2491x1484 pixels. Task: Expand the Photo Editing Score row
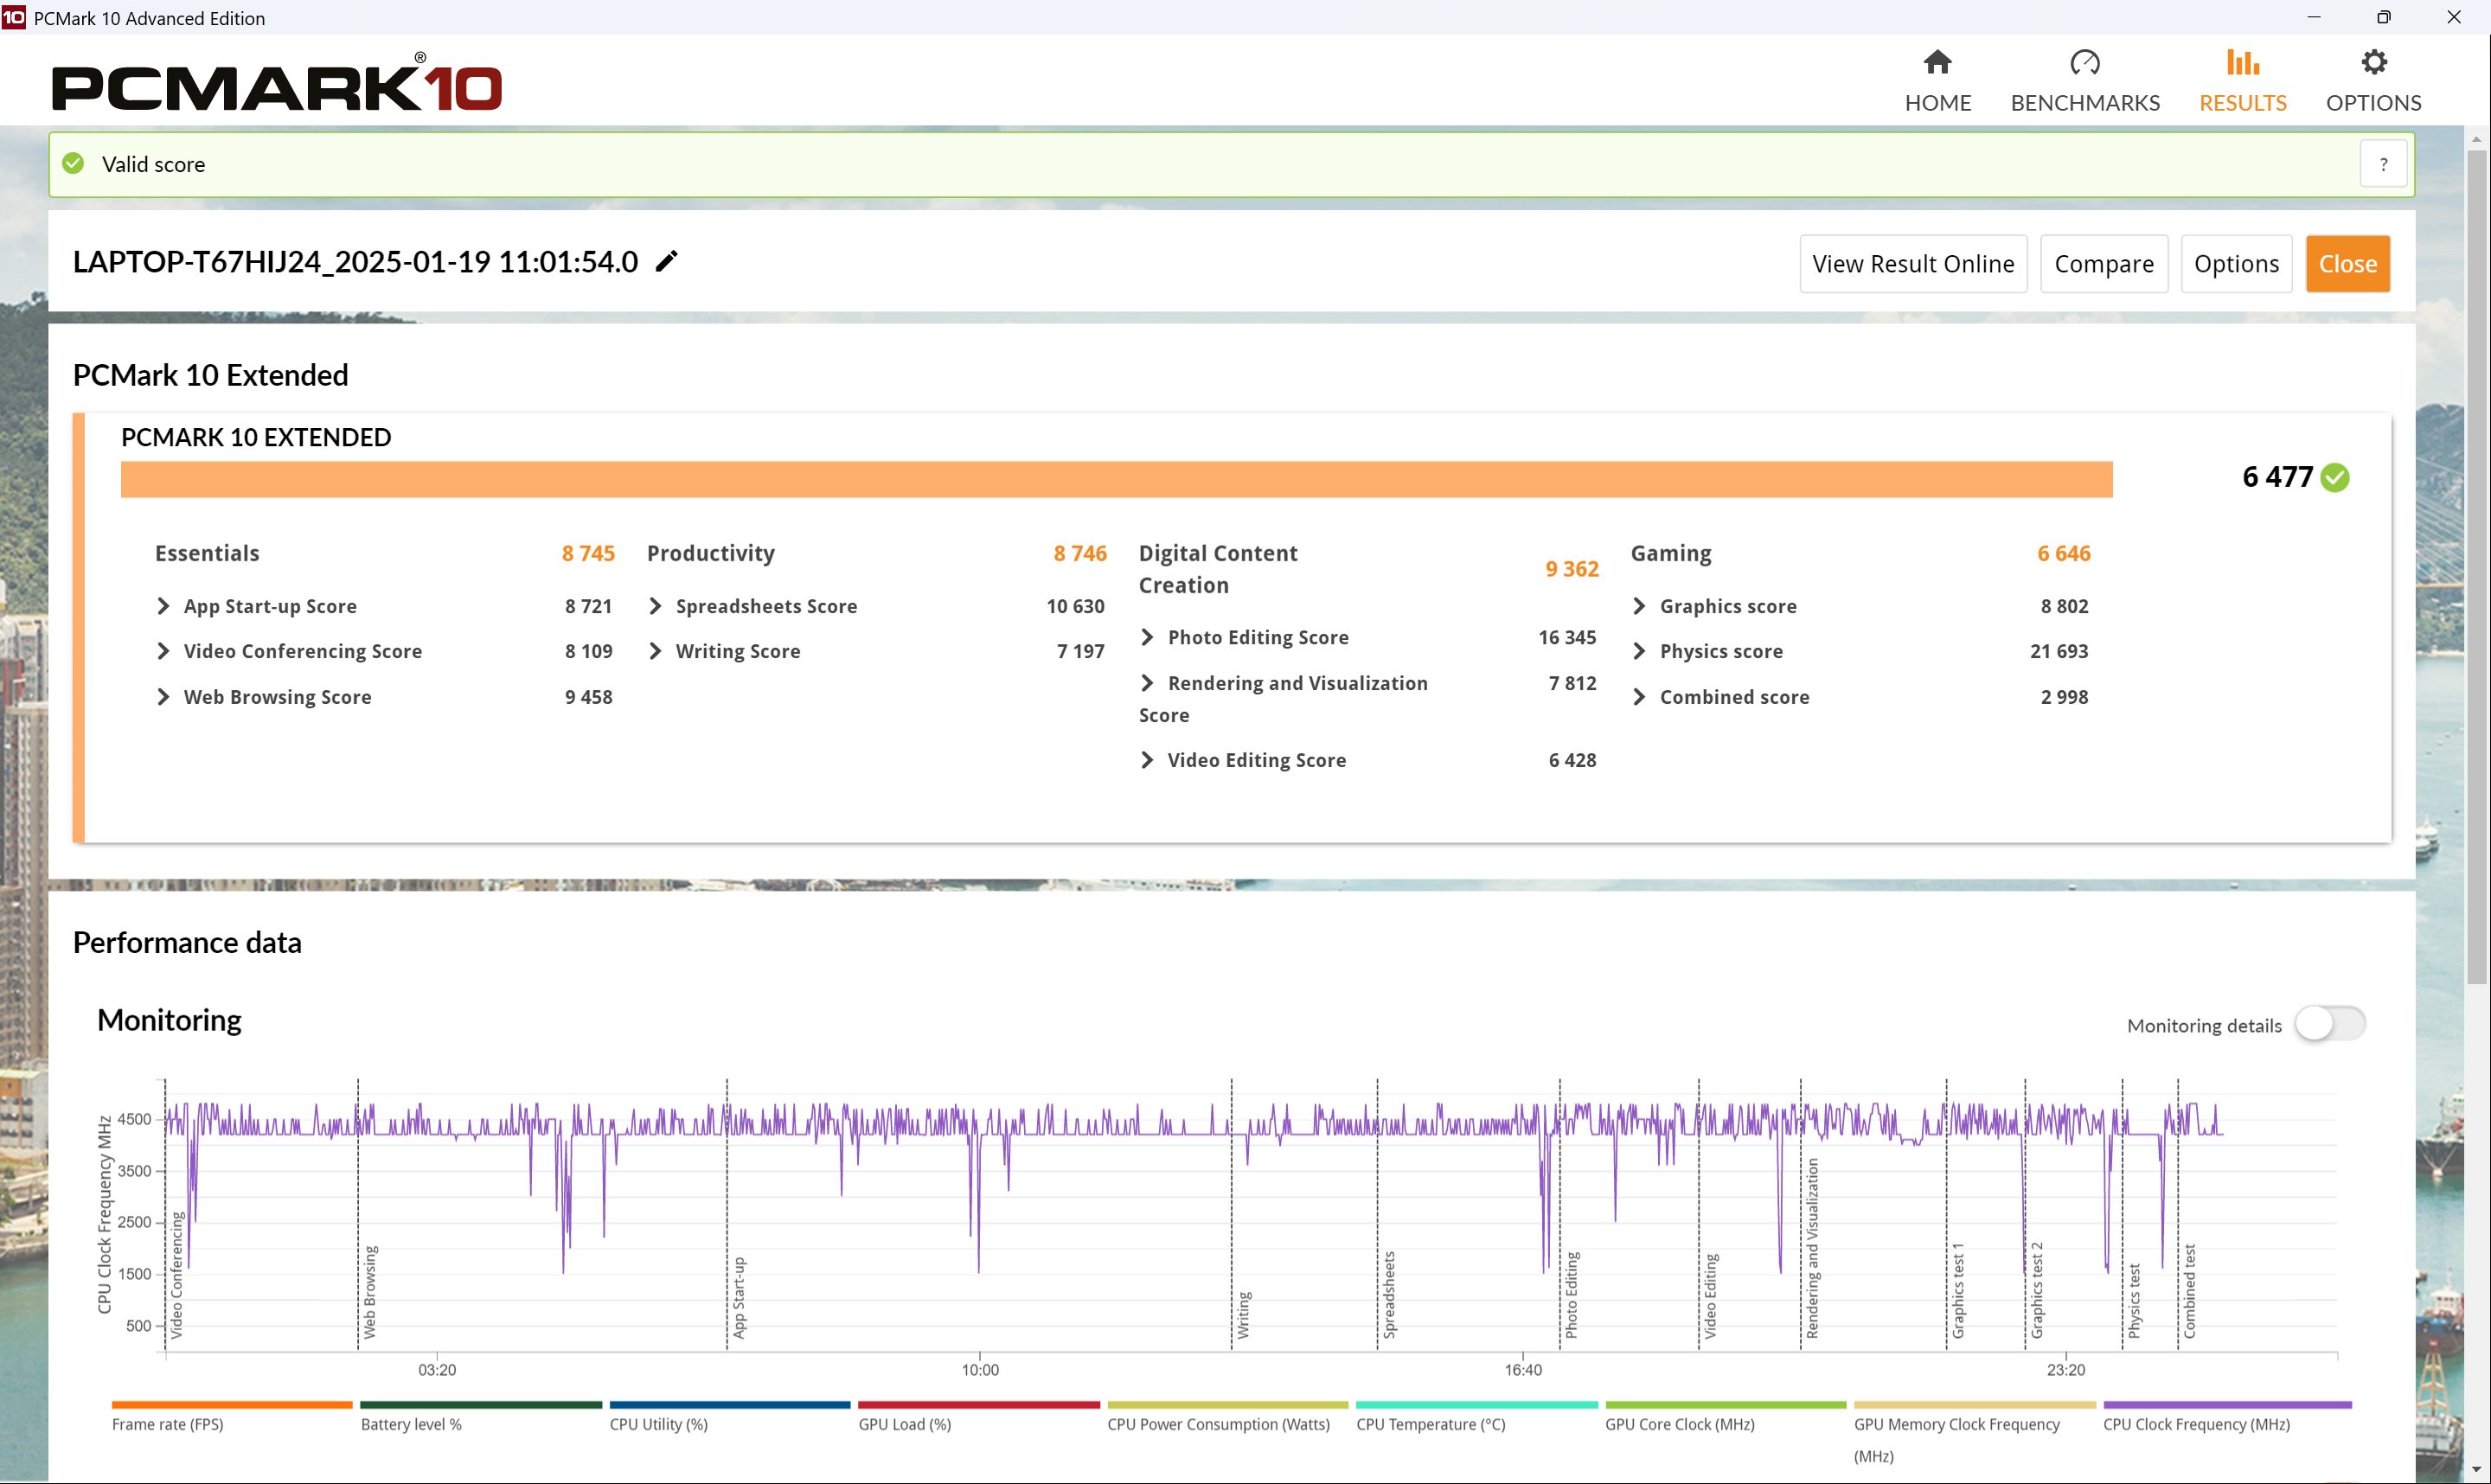pyautogui.click(x=1147, y=638)
